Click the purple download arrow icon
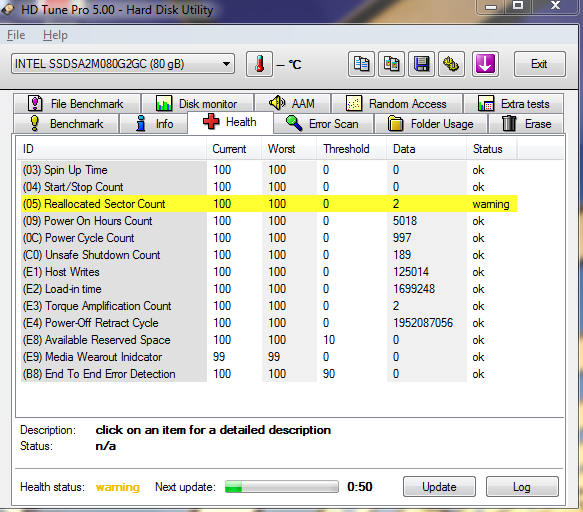 [x=485, y=64]
